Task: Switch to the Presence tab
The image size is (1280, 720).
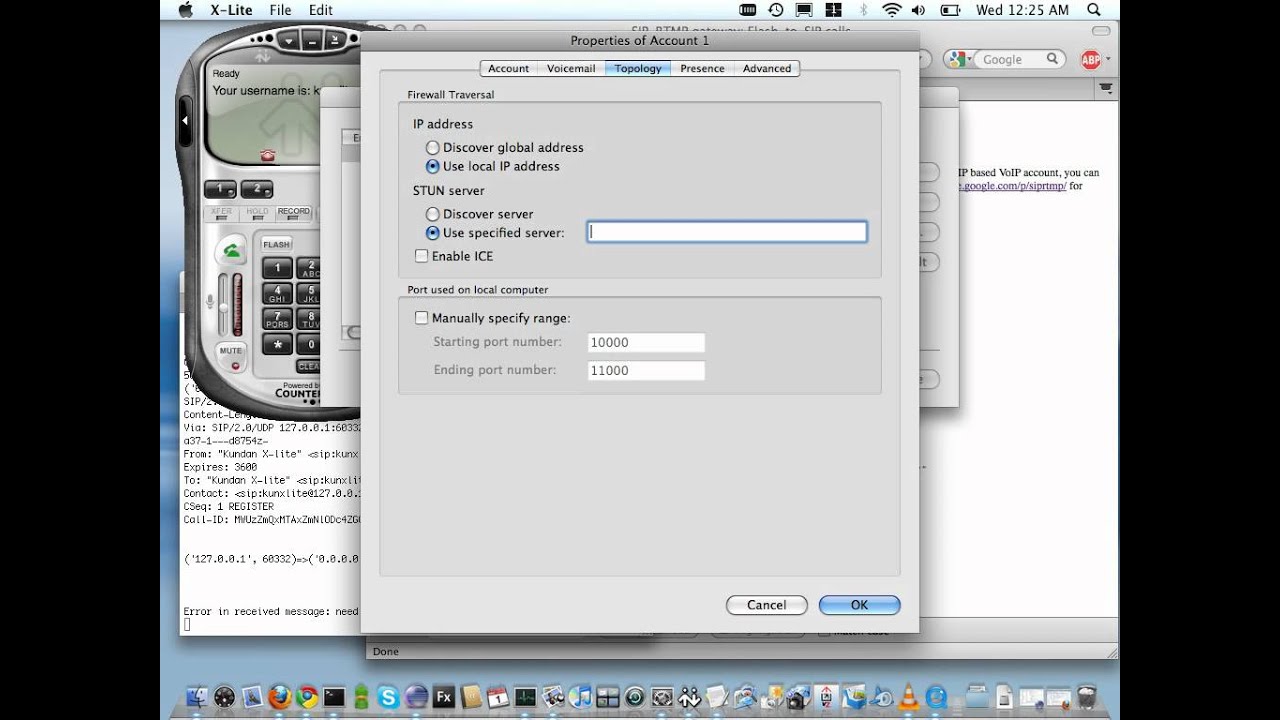Action: (702, 68)
